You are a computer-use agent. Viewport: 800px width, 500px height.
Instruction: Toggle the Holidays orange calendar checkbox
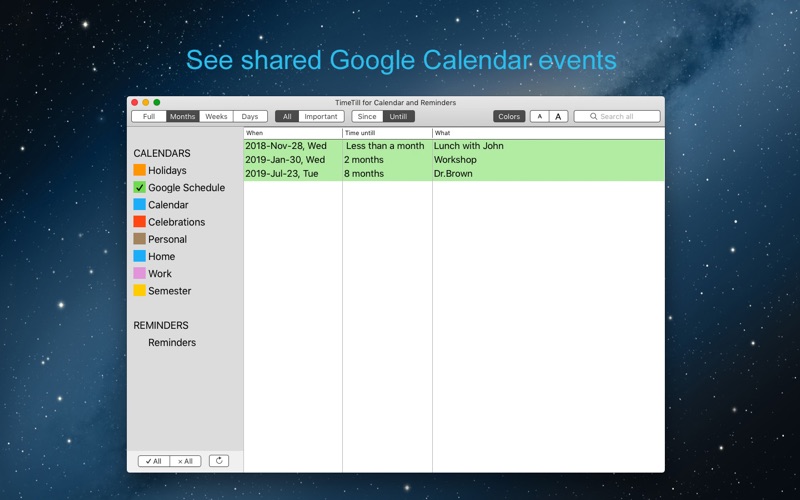[x=139, y=170]
